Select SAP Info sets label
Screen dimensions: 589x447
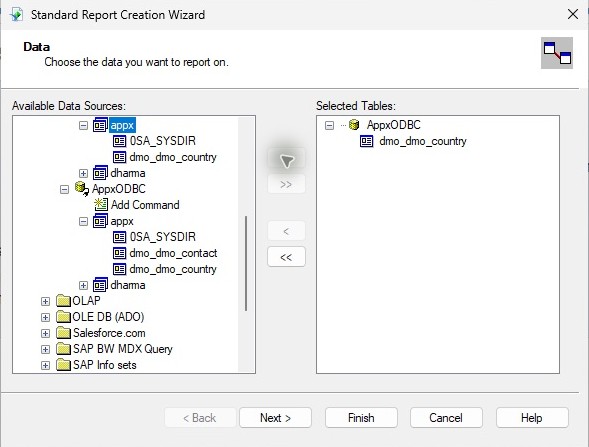tap(104, 365)
